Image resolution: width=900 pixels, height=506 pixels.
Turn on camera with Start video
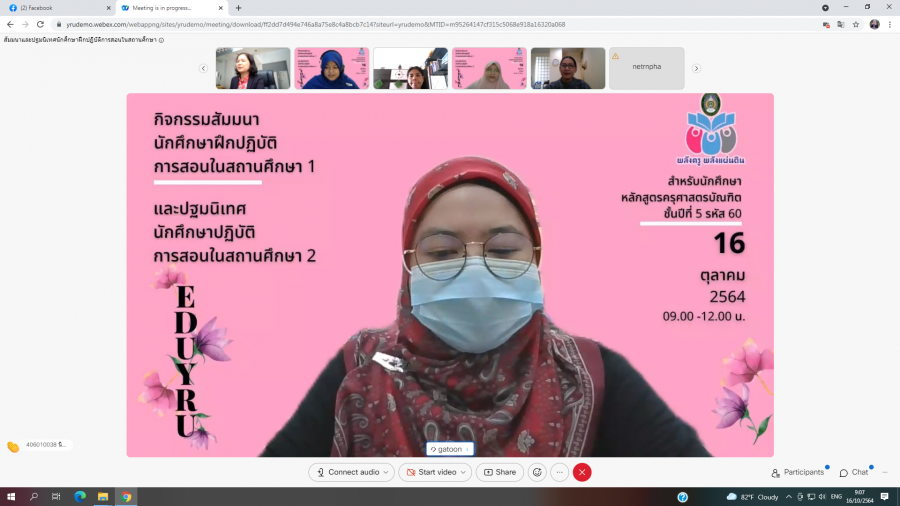431,472
